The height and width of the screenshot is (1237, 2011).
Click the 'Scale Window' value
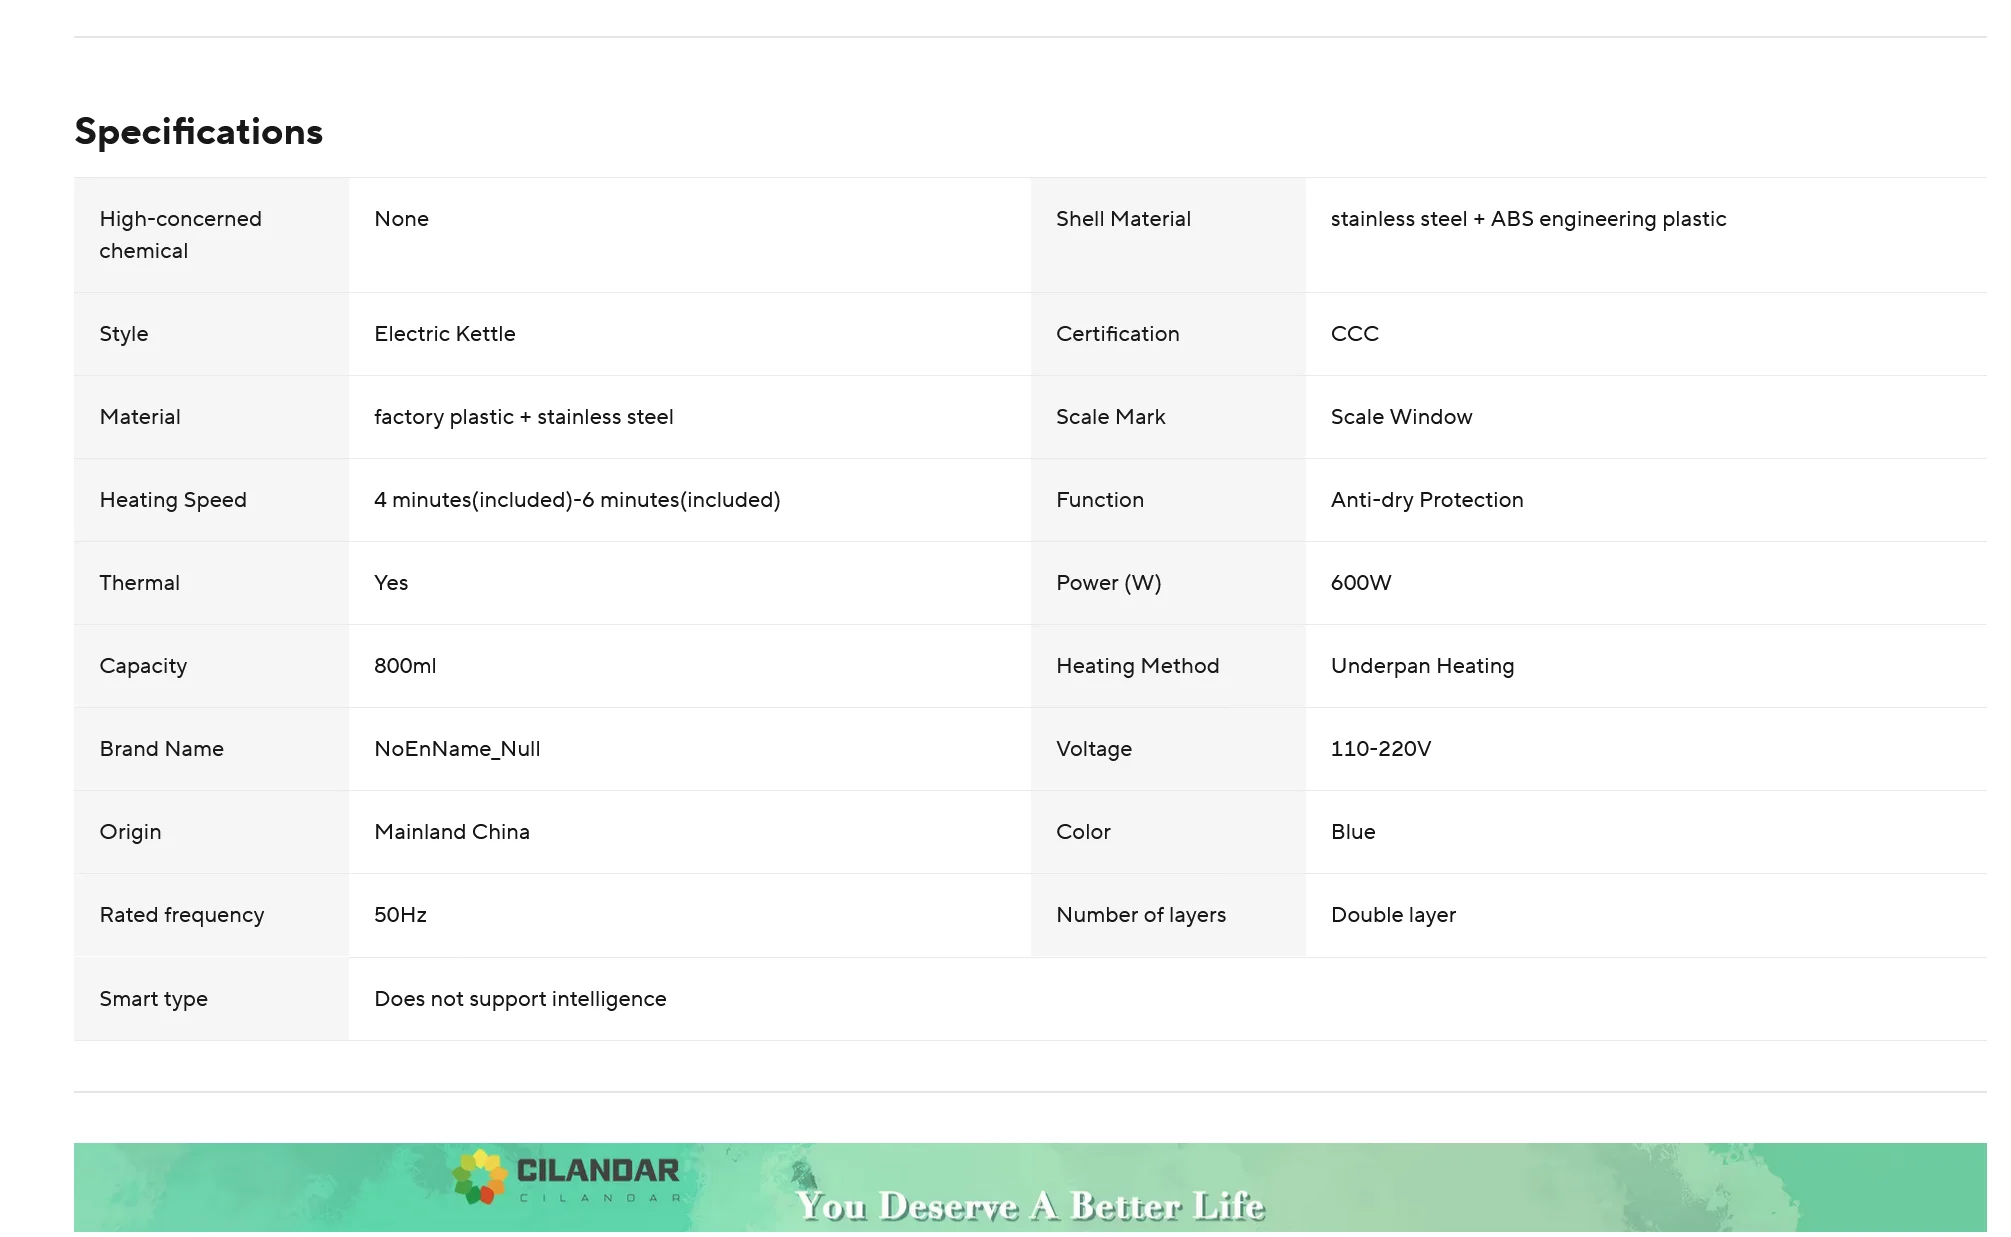[1400, 417]
